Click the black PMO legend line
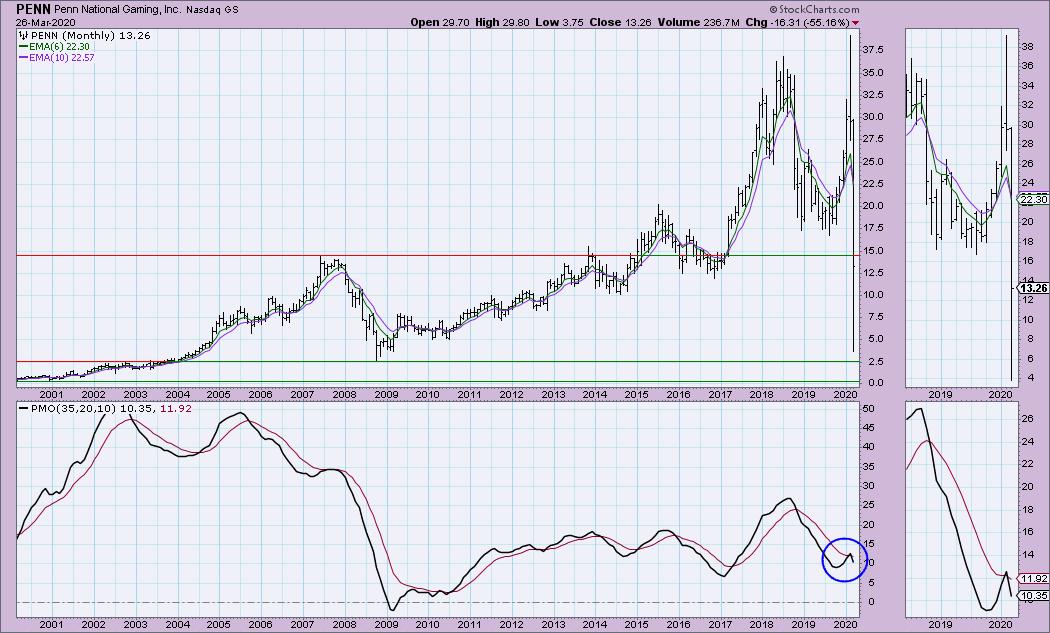 pyautogui.click(x=23, y=408)
